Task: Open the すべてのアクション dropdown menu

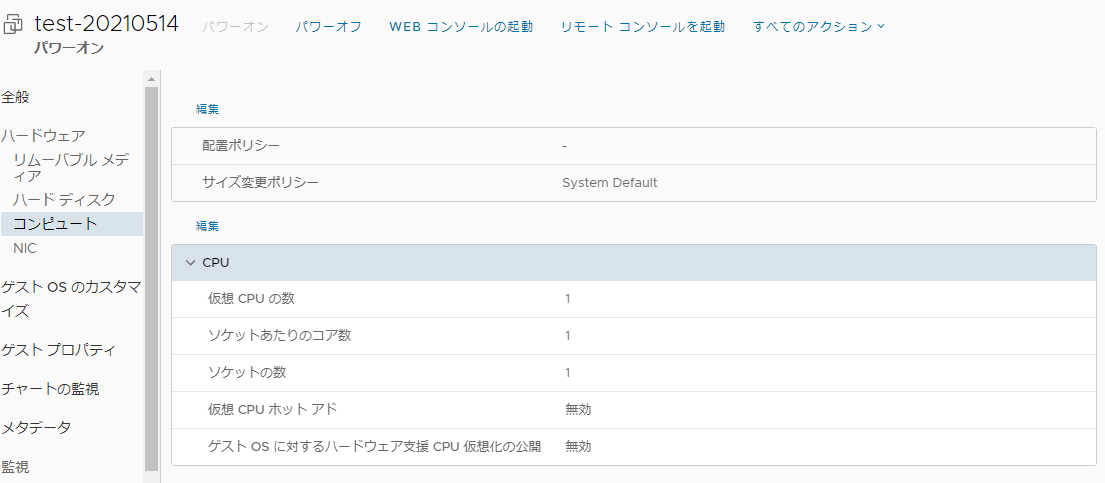Action: 819,26
